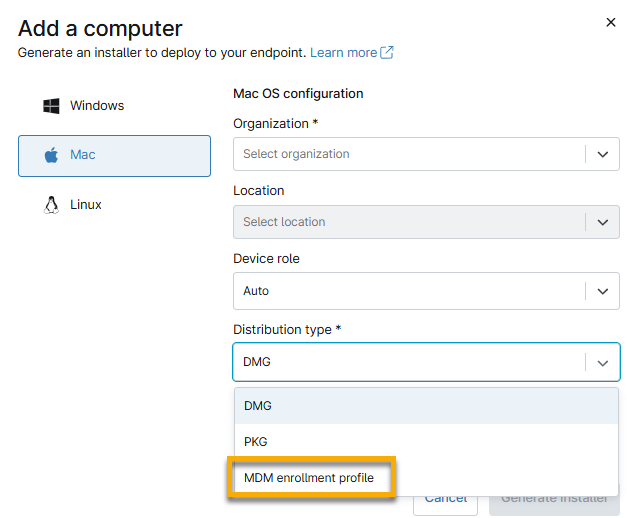Collapse the Distribution type dropdown chevron

[602, 362]
